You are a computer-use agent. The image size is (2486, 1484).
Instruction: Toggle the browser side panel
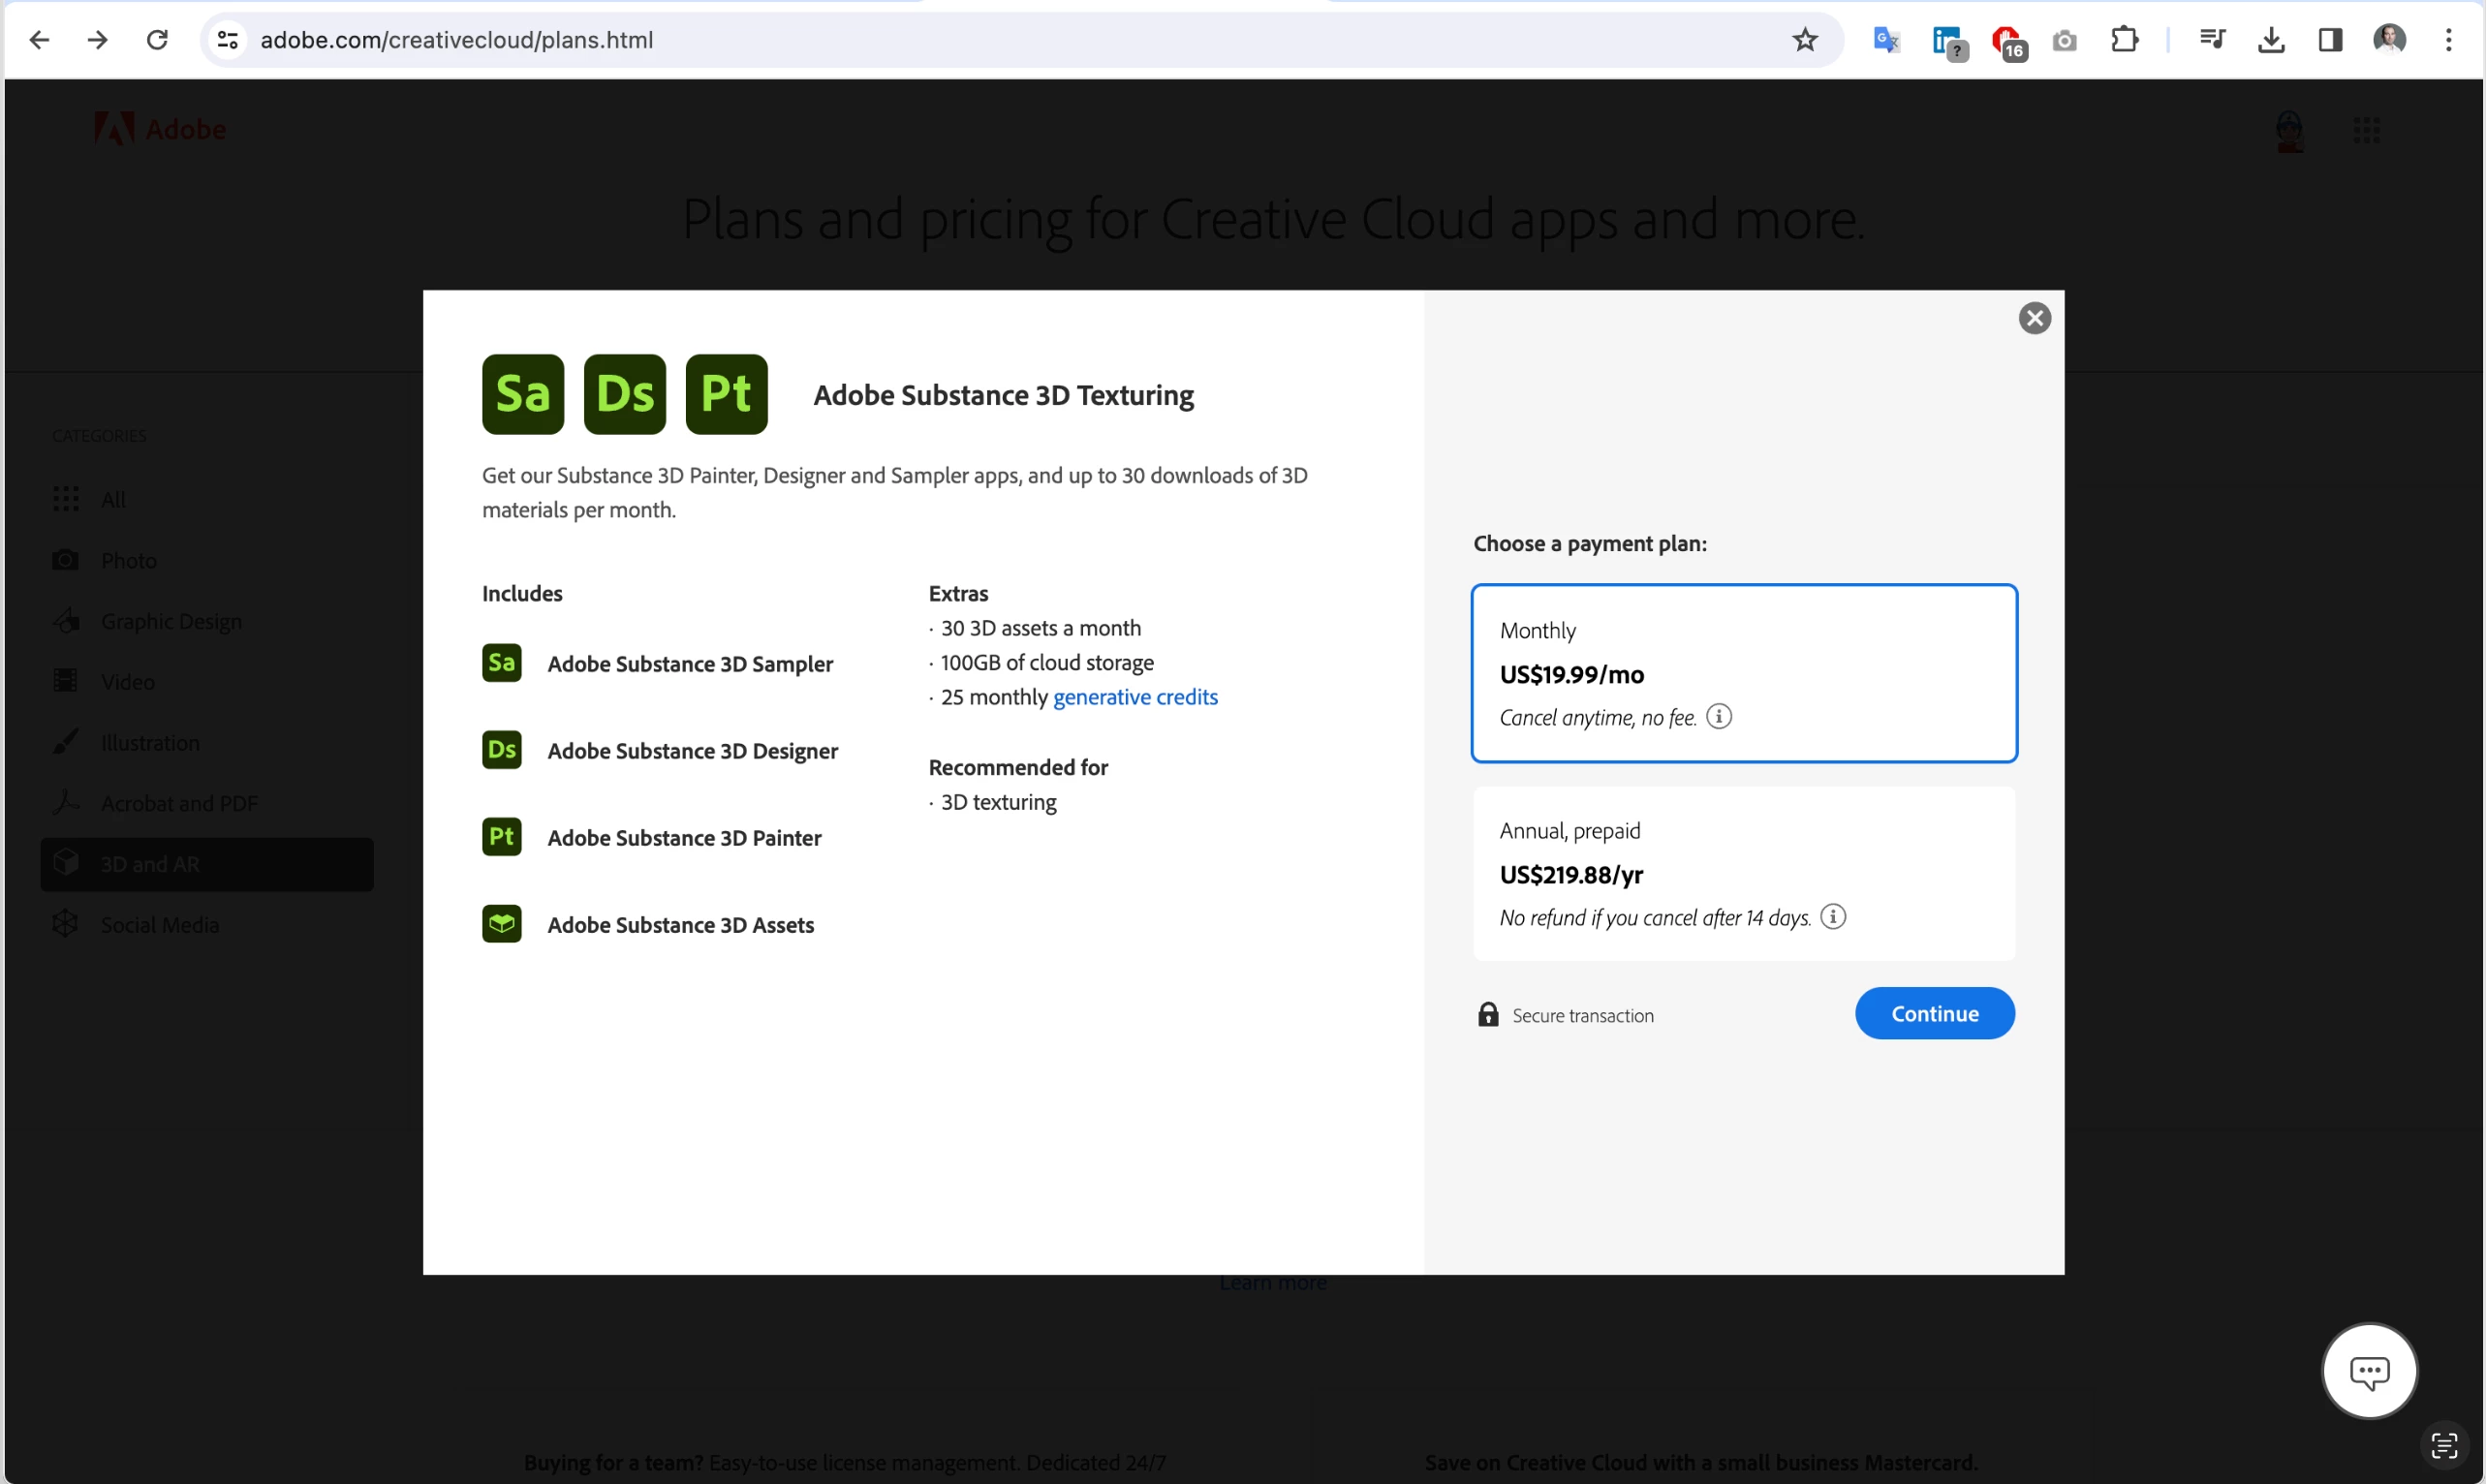click(2329, 40)
